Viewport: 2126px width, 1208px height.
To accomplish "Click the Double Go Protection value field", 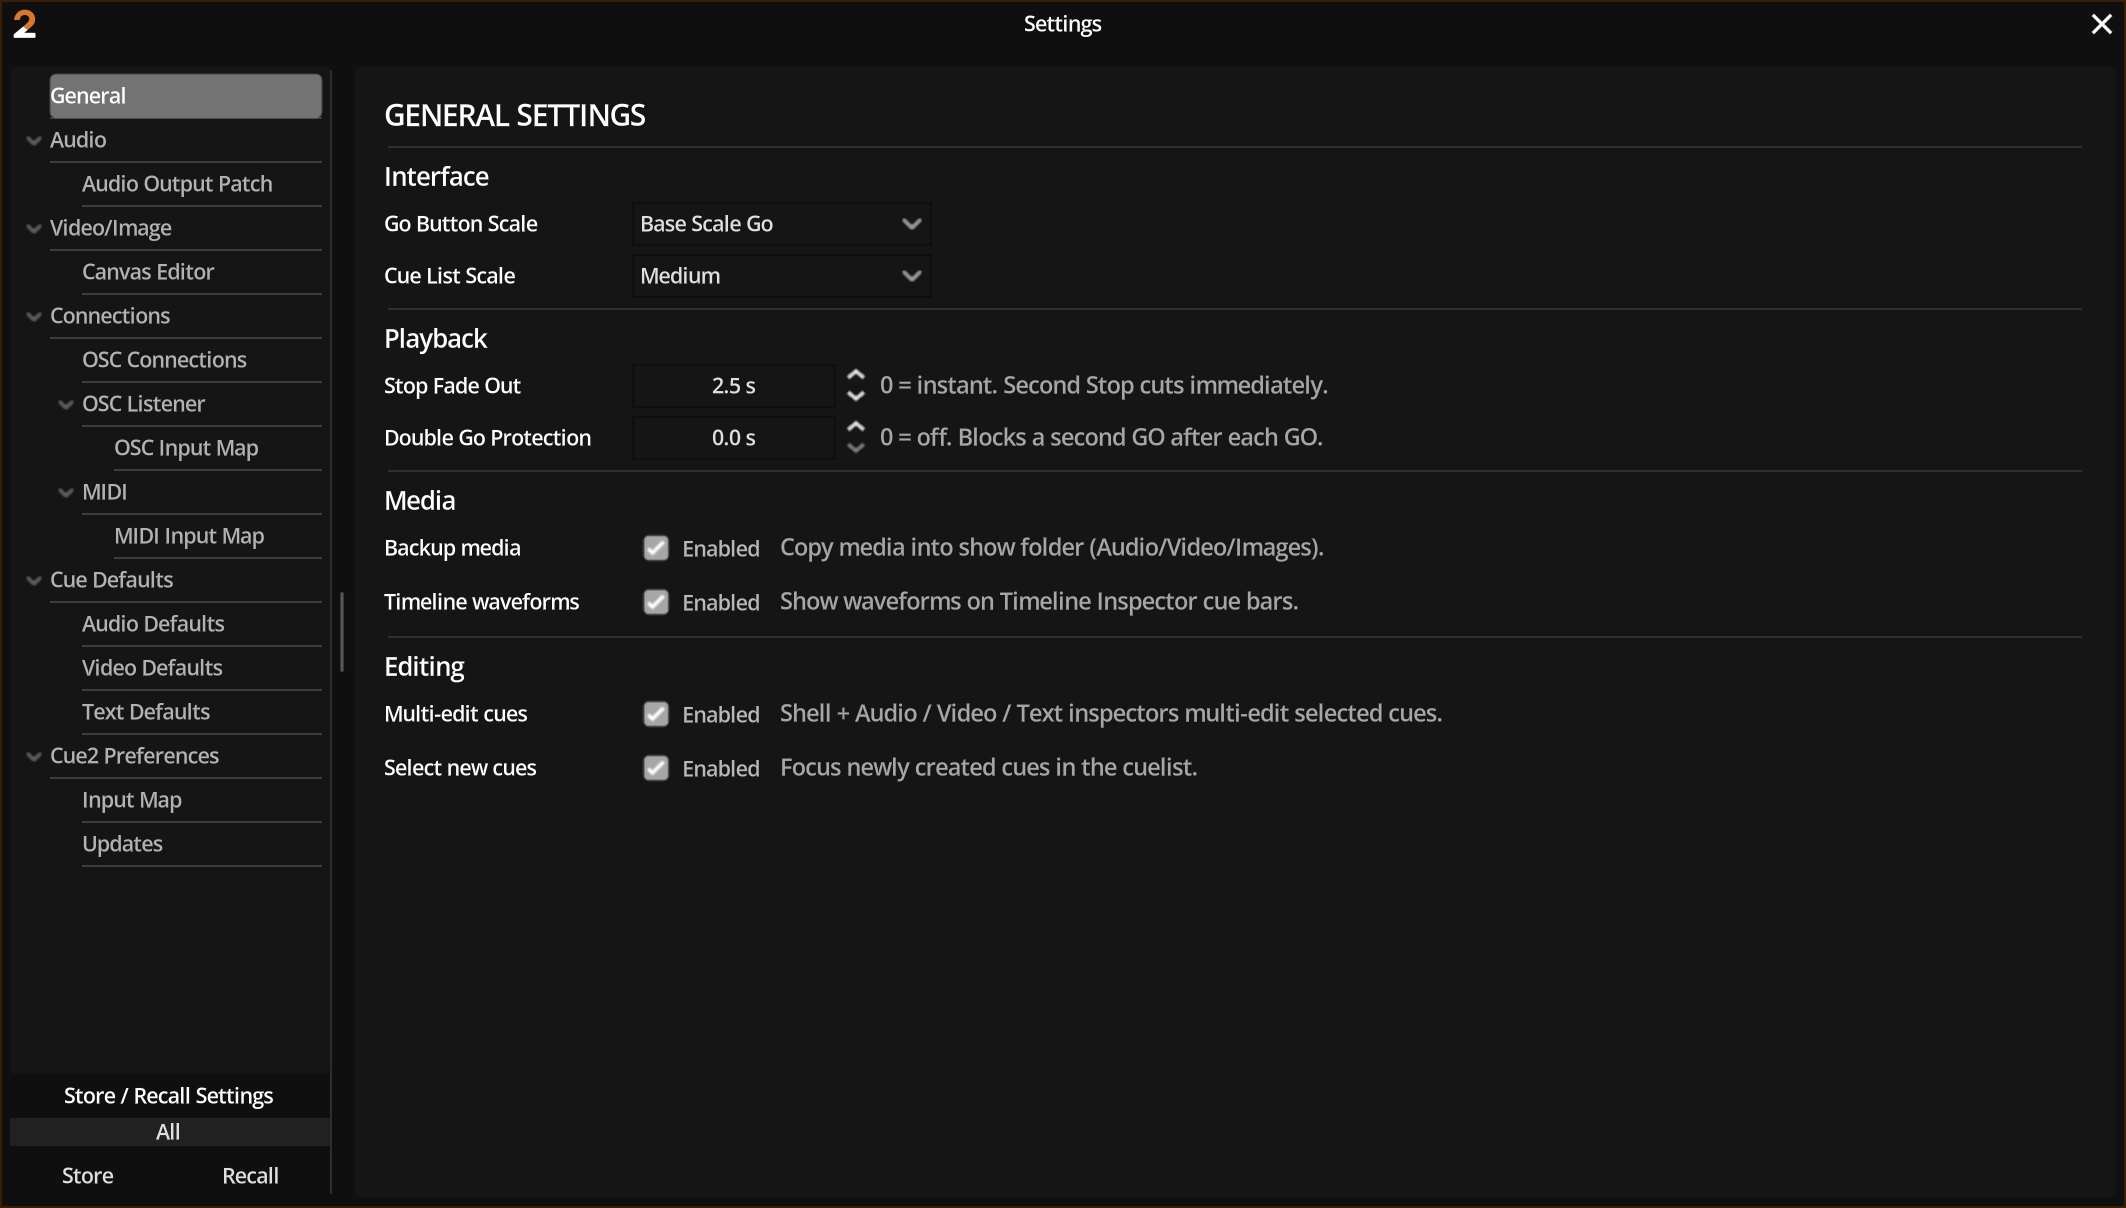I will [734, 438].
